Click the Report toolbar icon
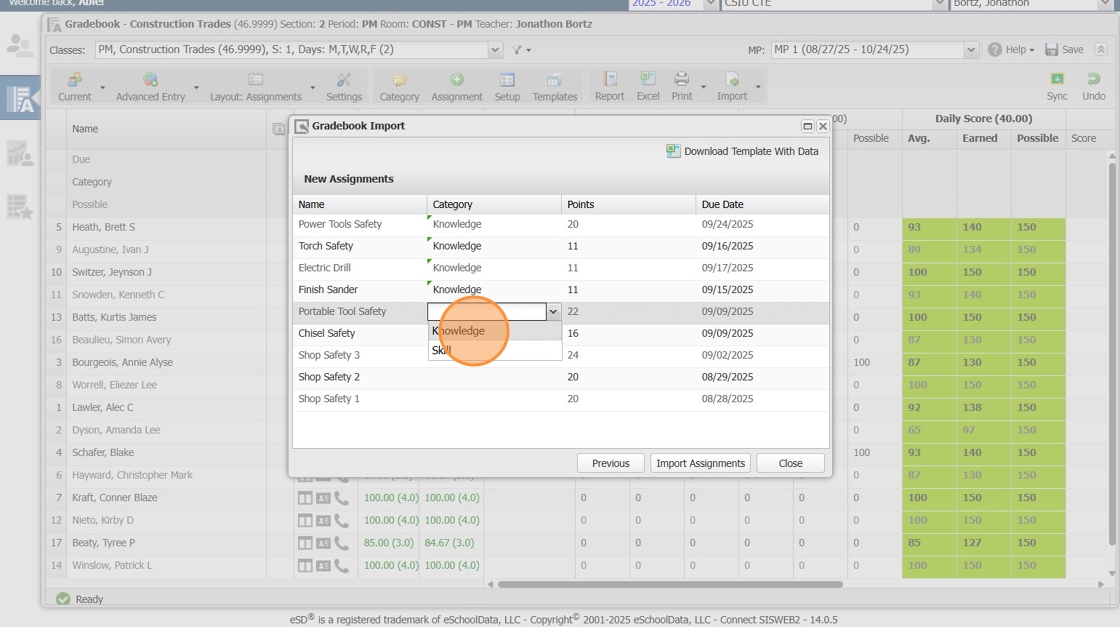This screenshot has width=1120, height=627. (x=609, y=86)
